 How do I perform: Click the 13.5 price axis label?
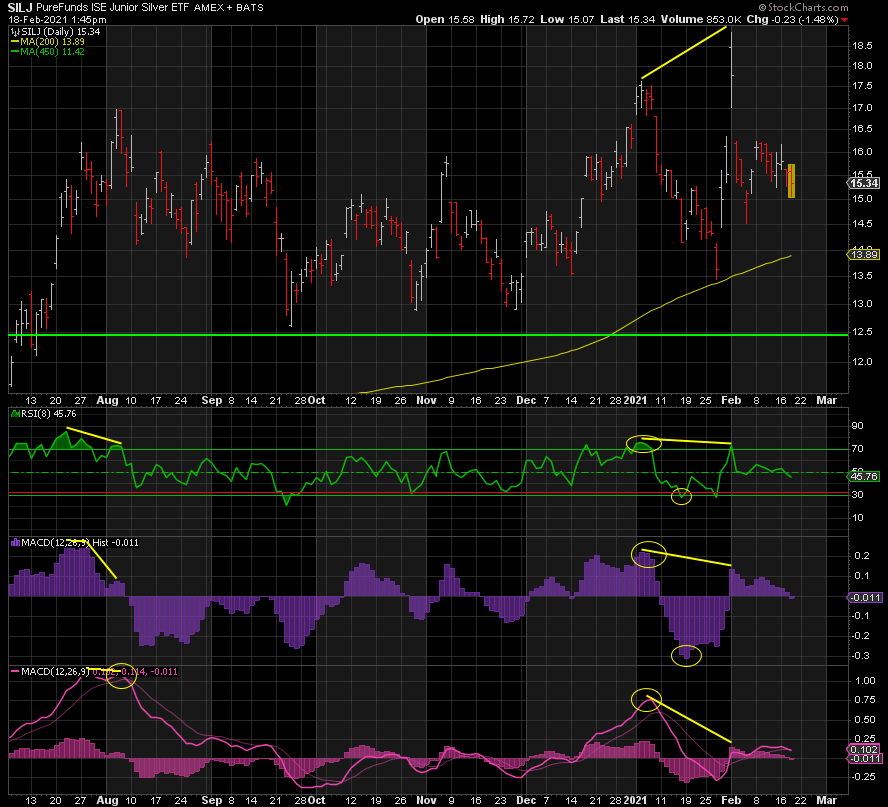point(862,276)
